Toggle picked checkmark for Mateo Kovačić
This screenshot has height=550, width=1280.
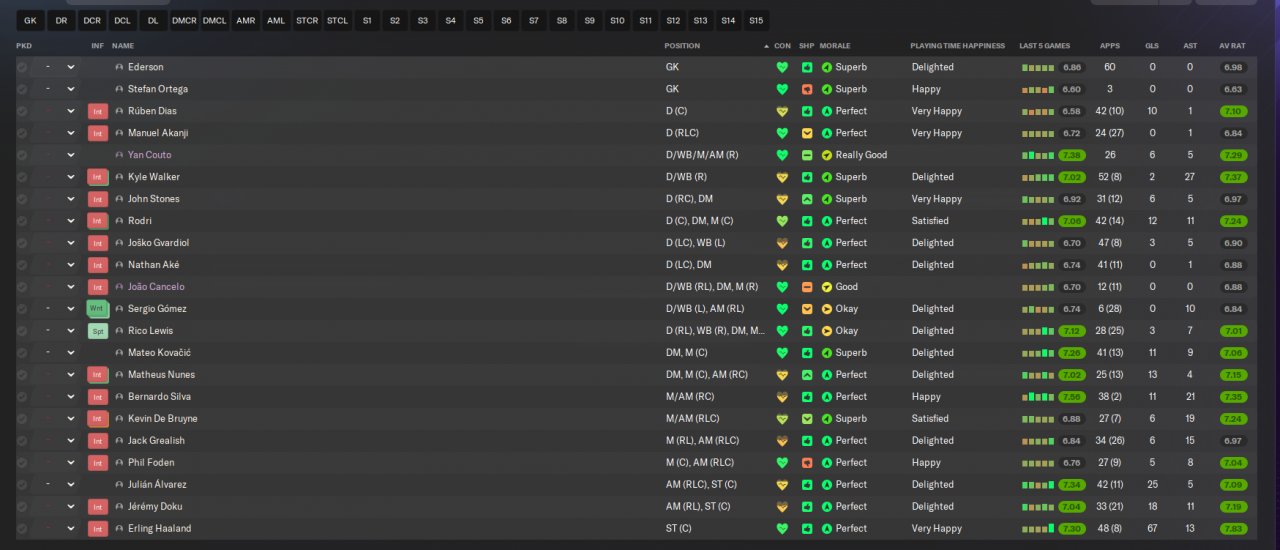tap(22, 353)
